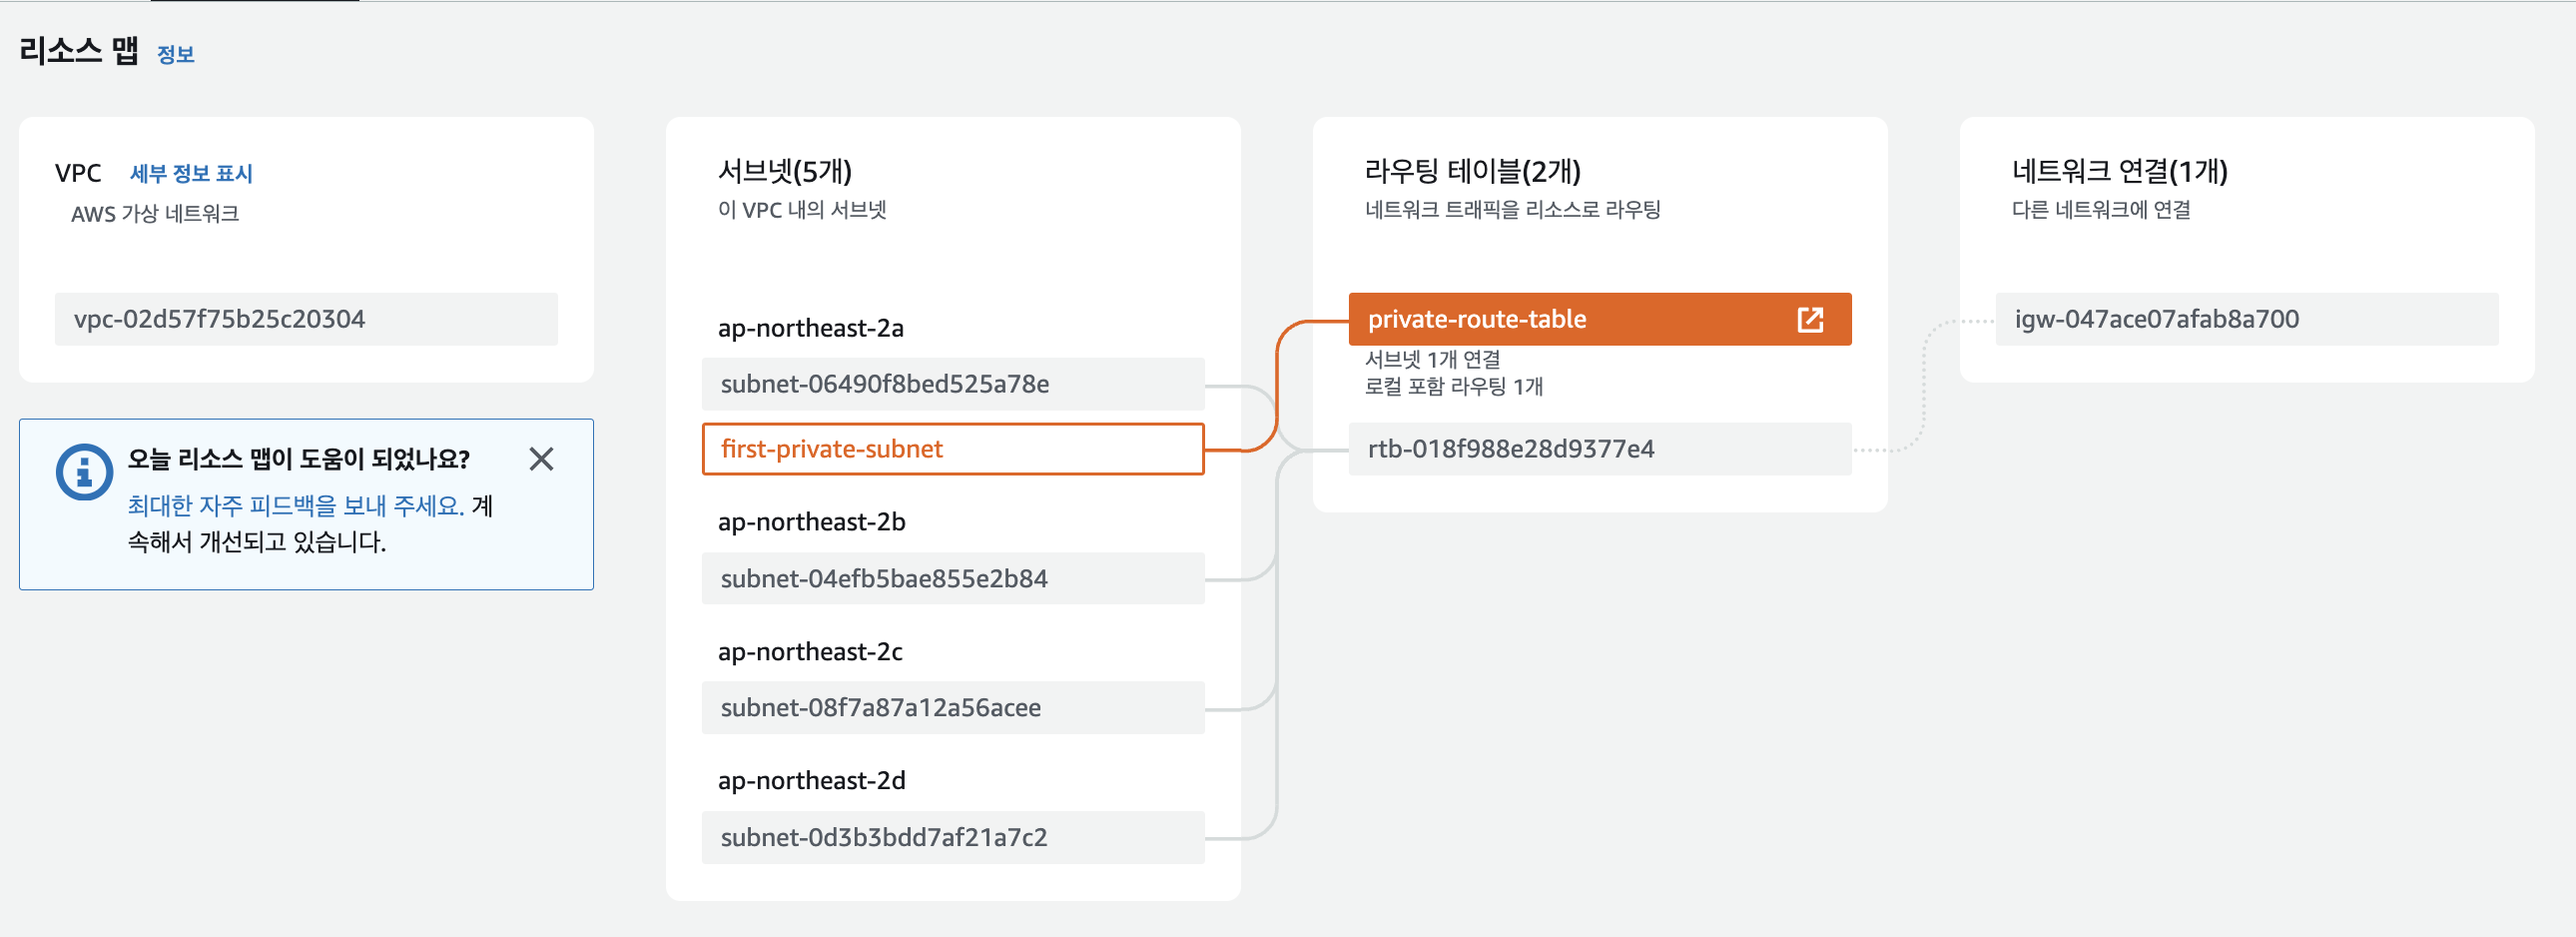This screenshot has width=2576, height=937.
Task: Select route table rtb-018f988e28d9377e4
Action: point(1598,449)
